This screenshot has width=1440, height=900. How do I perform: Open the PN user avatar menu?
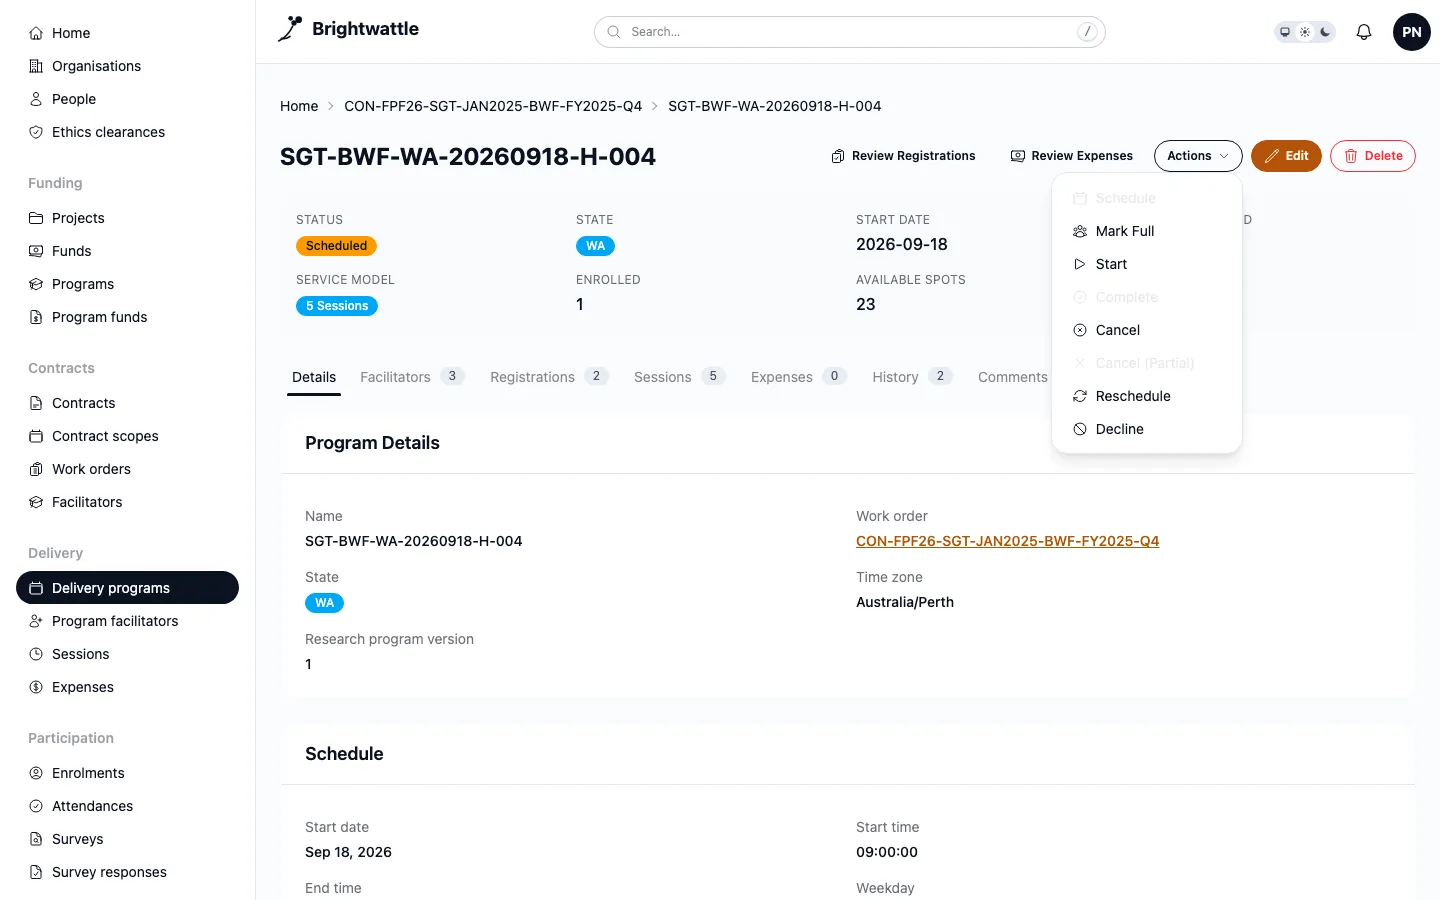coord(1412,32)
